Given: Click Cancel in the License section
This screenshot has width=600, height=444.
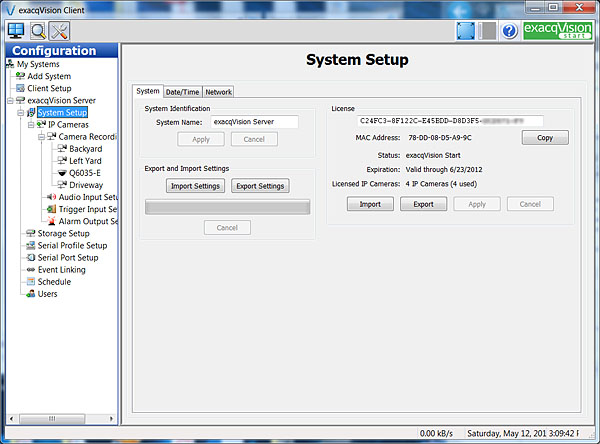Looking at the screenshot, I should click(530, 204).
